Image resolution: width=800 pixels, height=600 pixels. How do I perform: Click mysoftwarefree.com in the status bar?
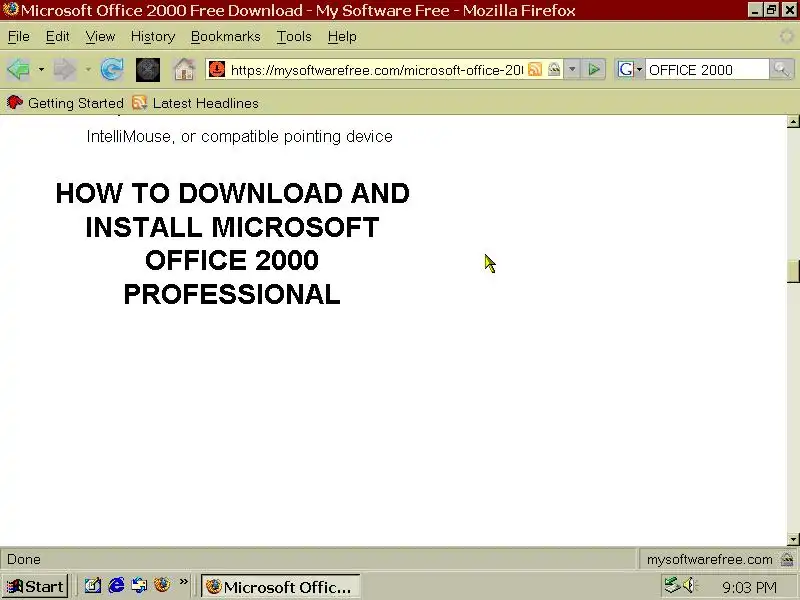click(709, 559)
